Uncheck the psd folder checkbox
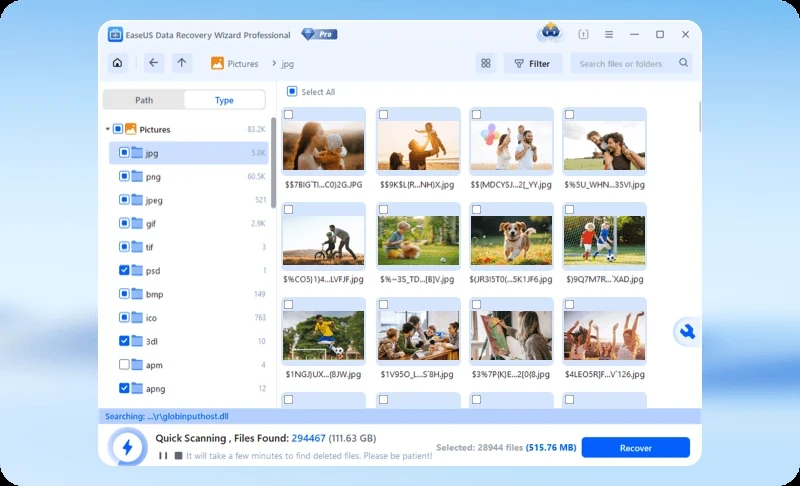Viewport: 800px width, 486px height. tap(124, 270)
